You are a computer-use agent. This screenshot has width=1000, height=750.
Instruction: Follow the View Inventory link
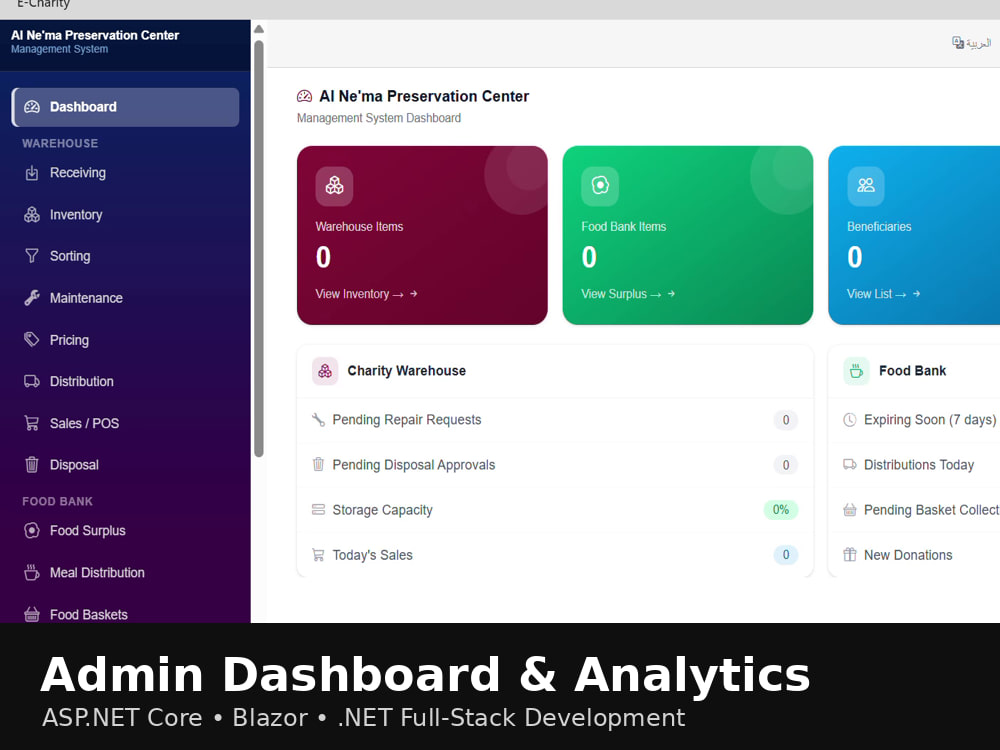[x=366, y=294]
